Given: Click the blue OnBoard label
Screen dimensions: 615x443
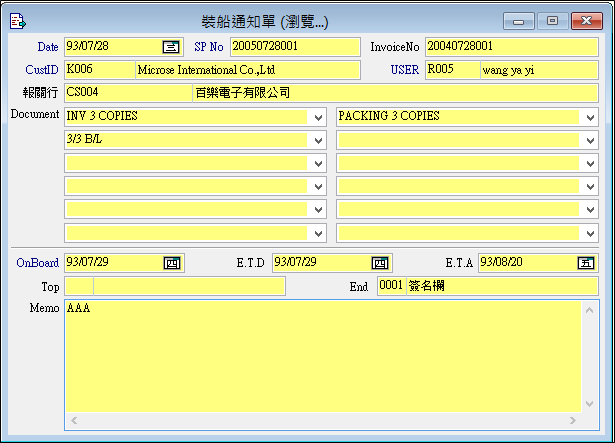Looking at the screenshot, I should 37,263.
